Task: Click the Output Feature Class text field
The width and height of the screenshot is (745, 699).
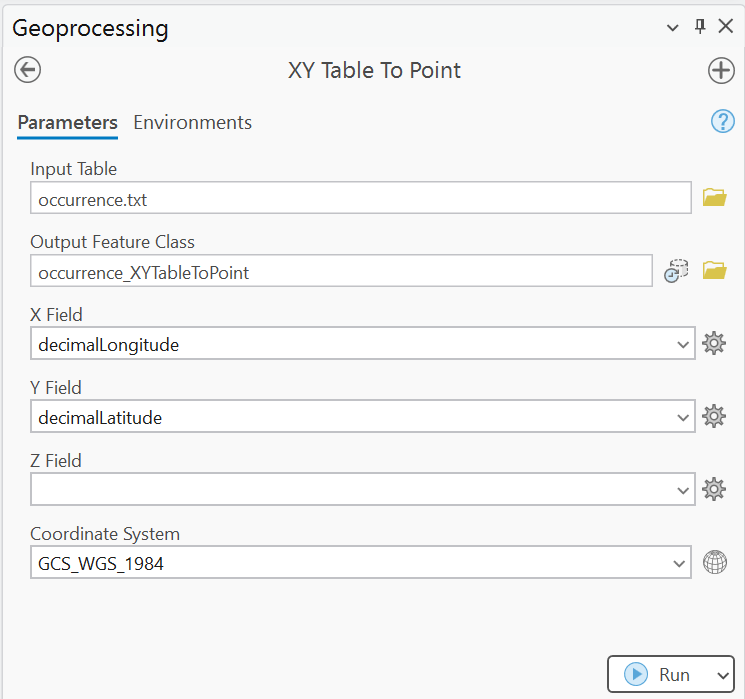Action: tap(340, 271)
